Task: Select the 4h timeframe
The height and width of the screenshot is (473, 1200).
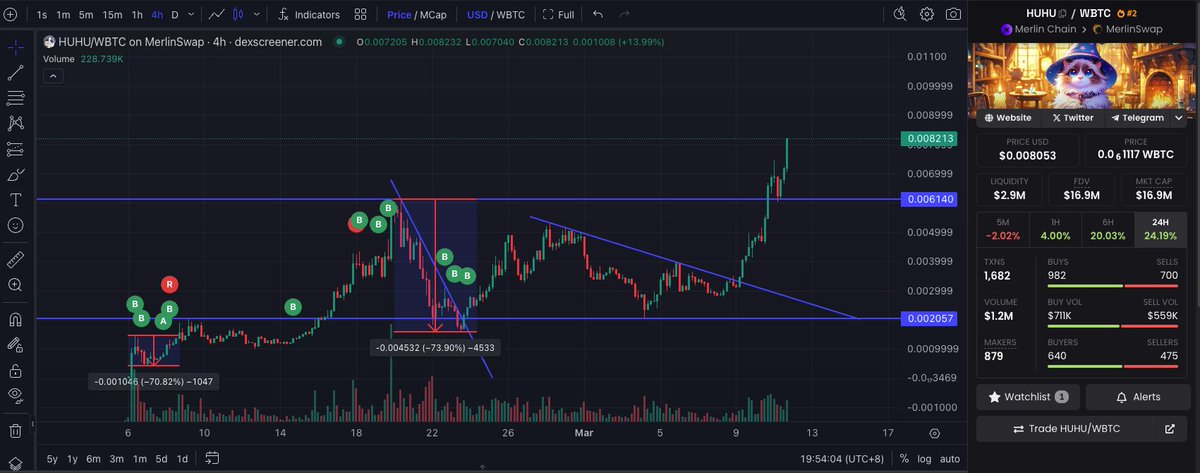Action: click(157, 15)
